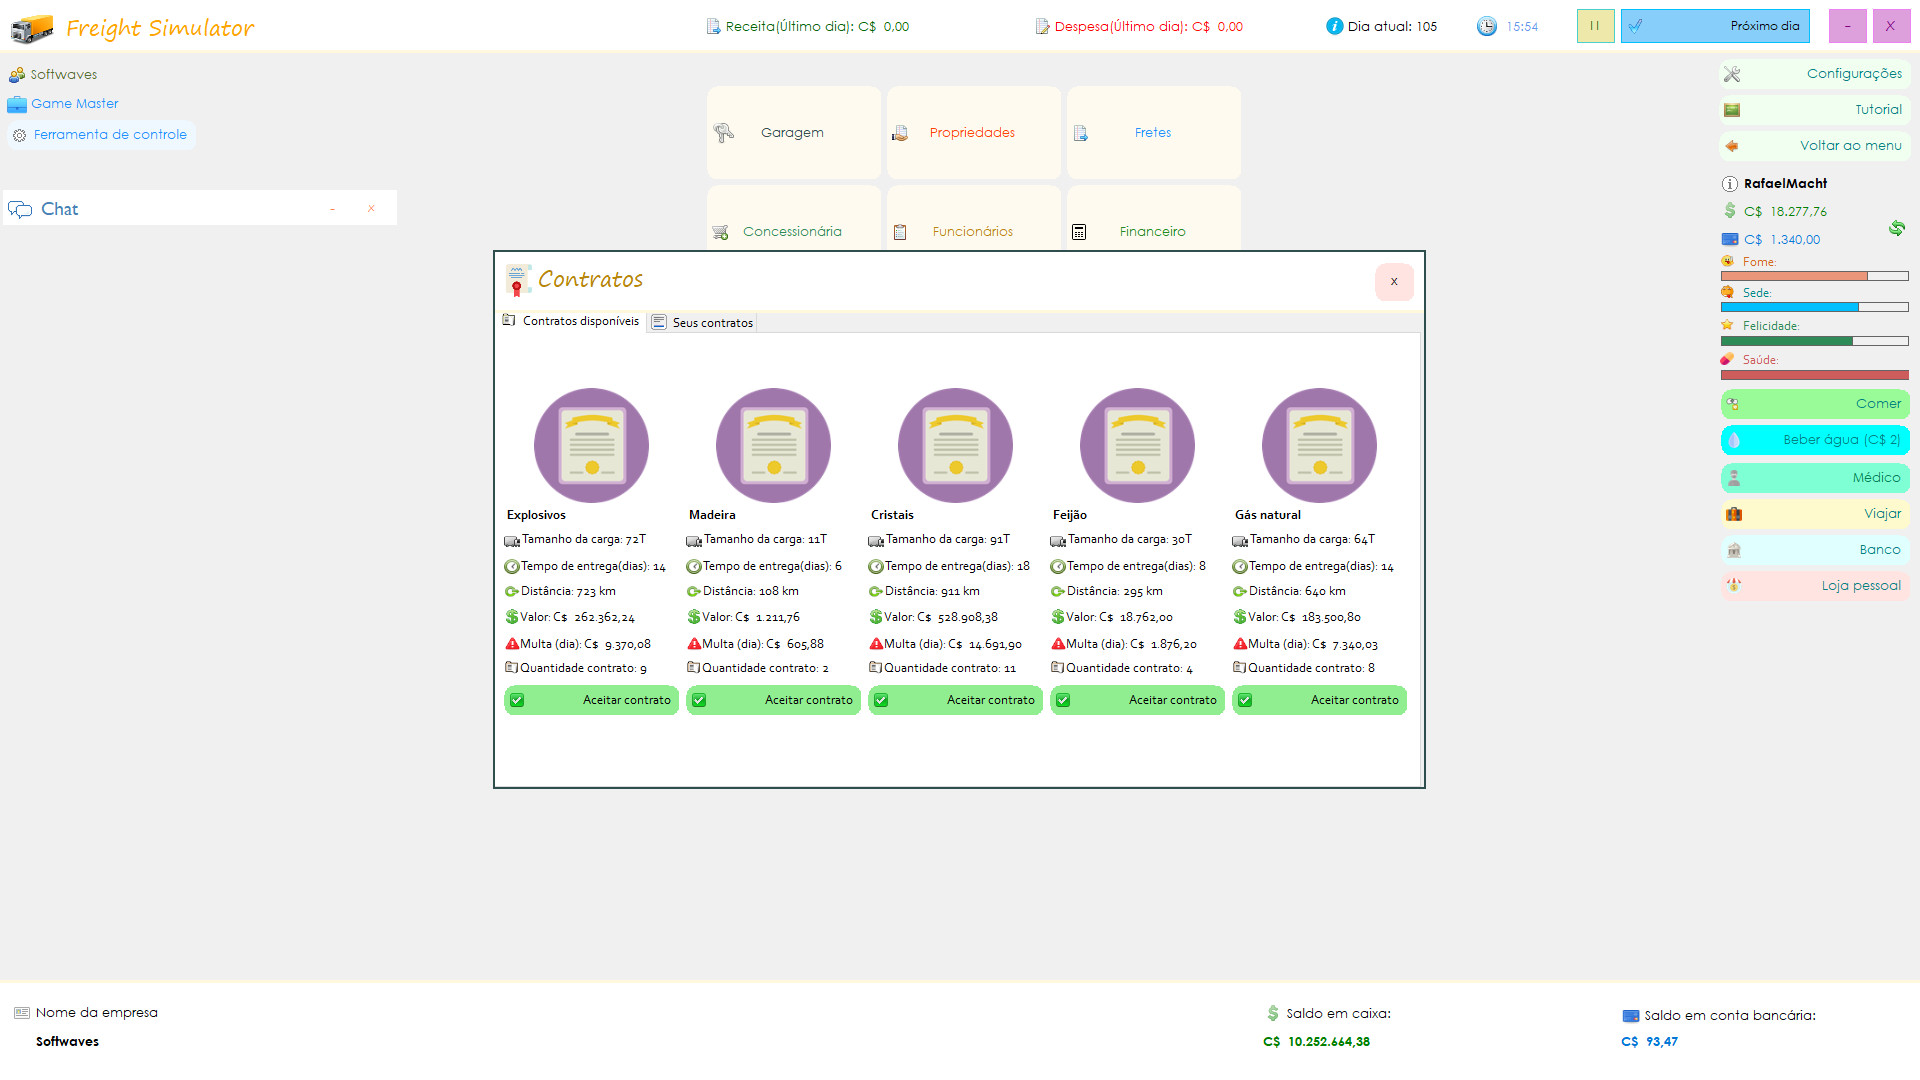
Task: Click Beber água button
Action: (1815, 439)
